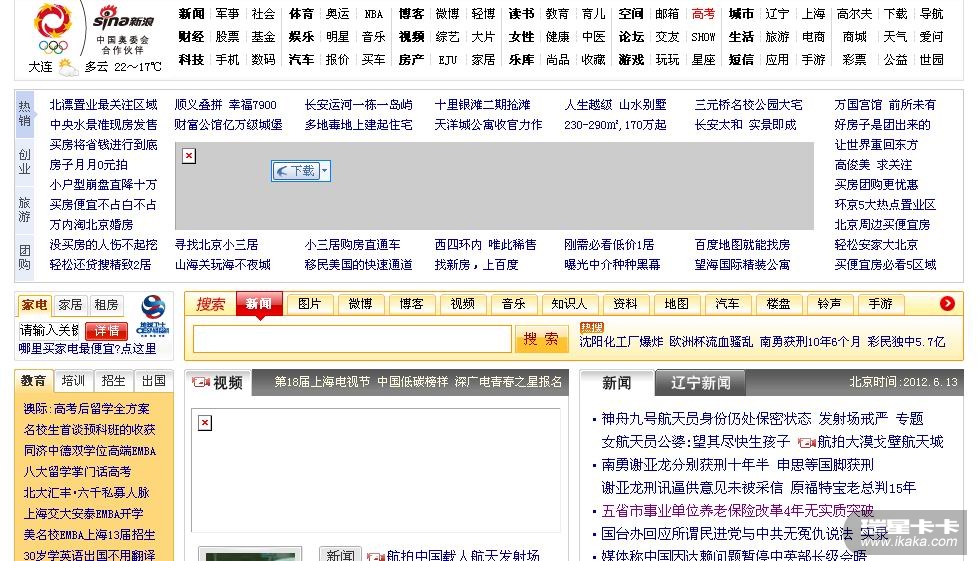
Task: Select the 视频 search tab
Action: [462, 304]
